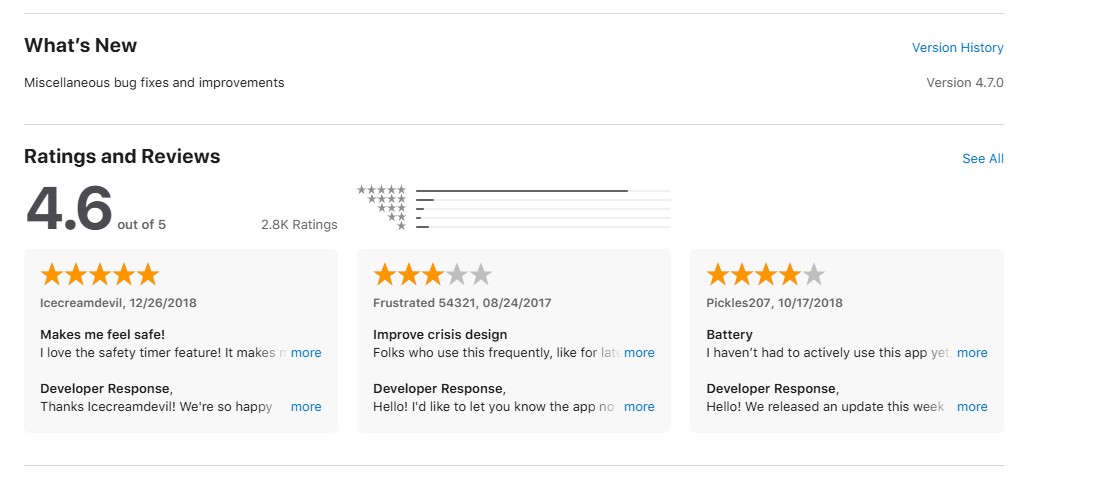This screenshot has height=480, width=1098.
Task: Open the Version History link
Action: pos(957,48)
